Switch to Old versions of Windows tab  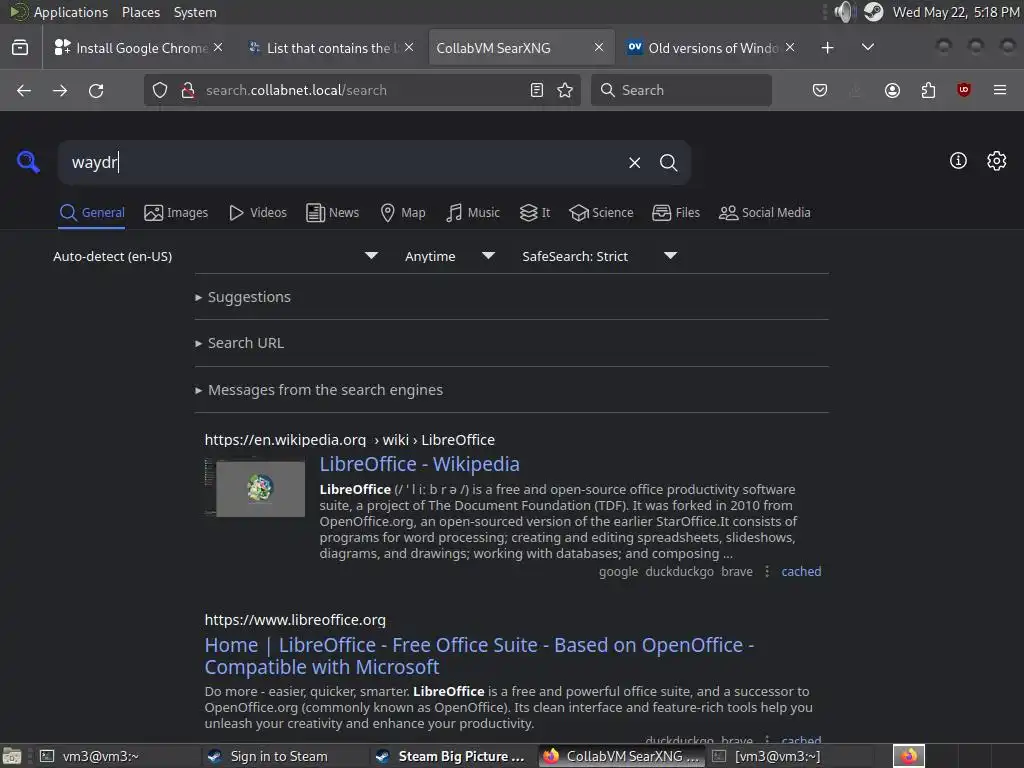711,48
